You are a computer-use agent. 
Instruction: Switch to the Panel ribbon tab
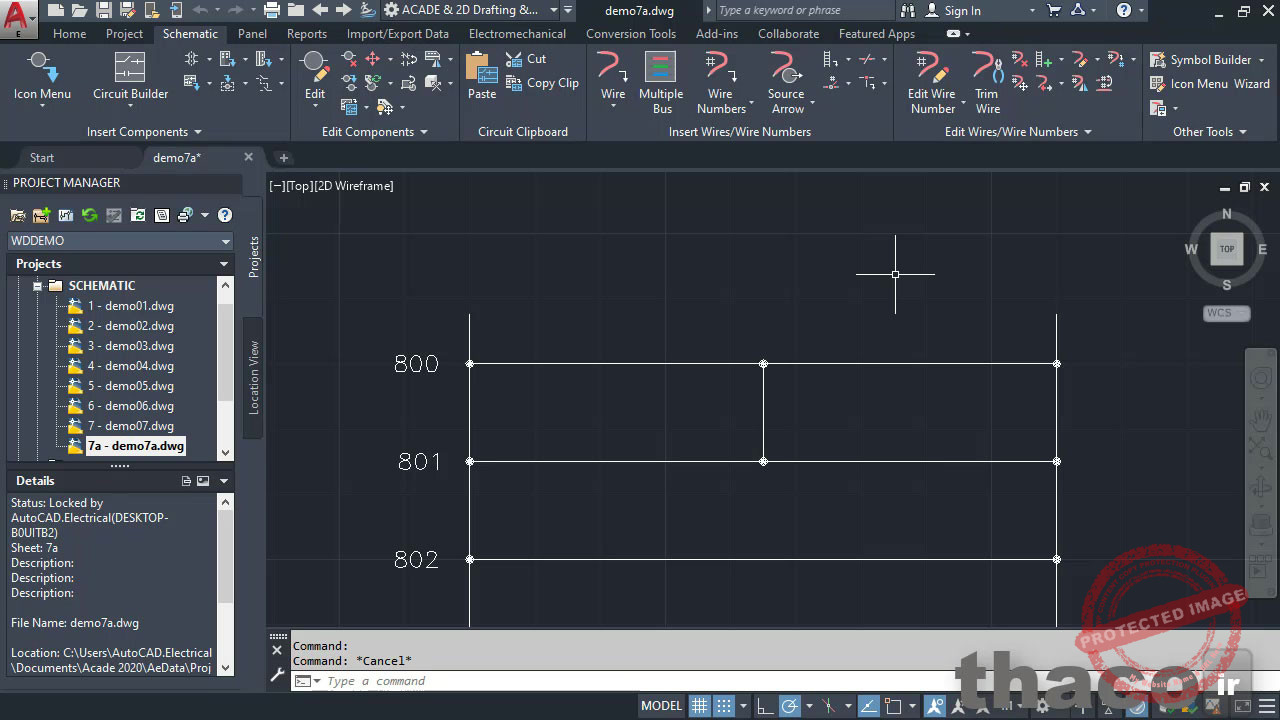(252, 34)
